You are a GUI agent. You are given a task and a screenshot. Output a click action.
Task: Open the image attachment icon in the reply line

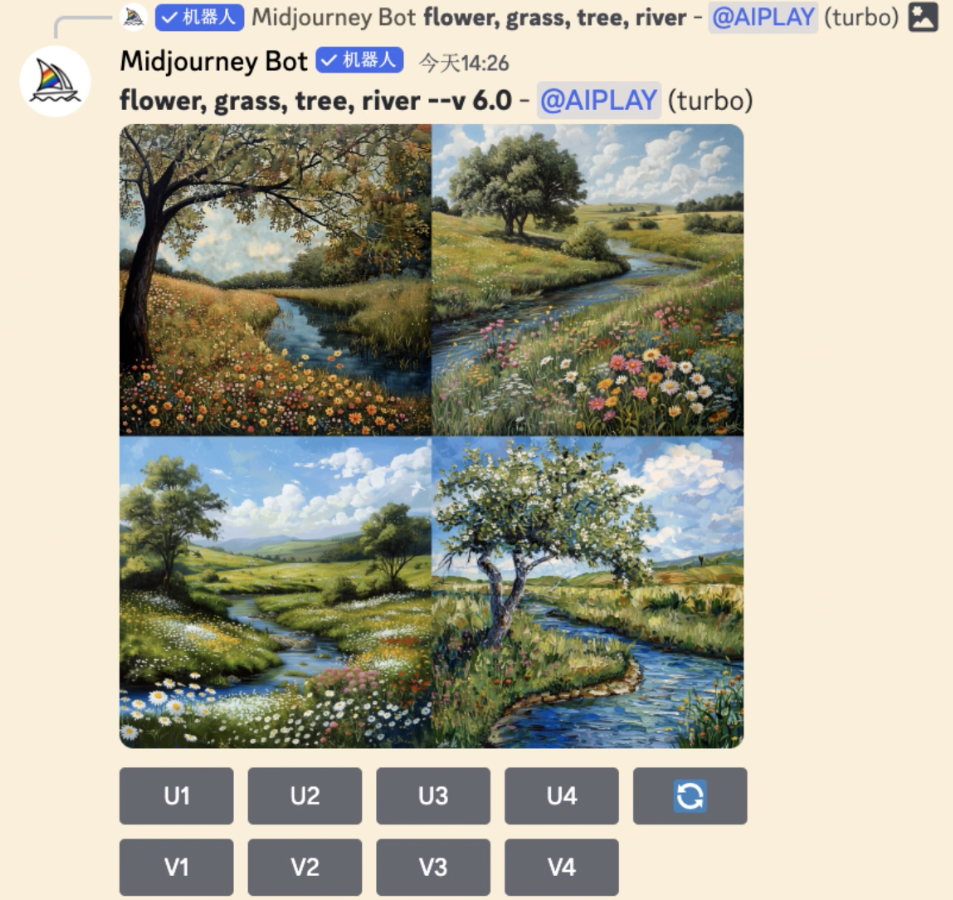923,17
